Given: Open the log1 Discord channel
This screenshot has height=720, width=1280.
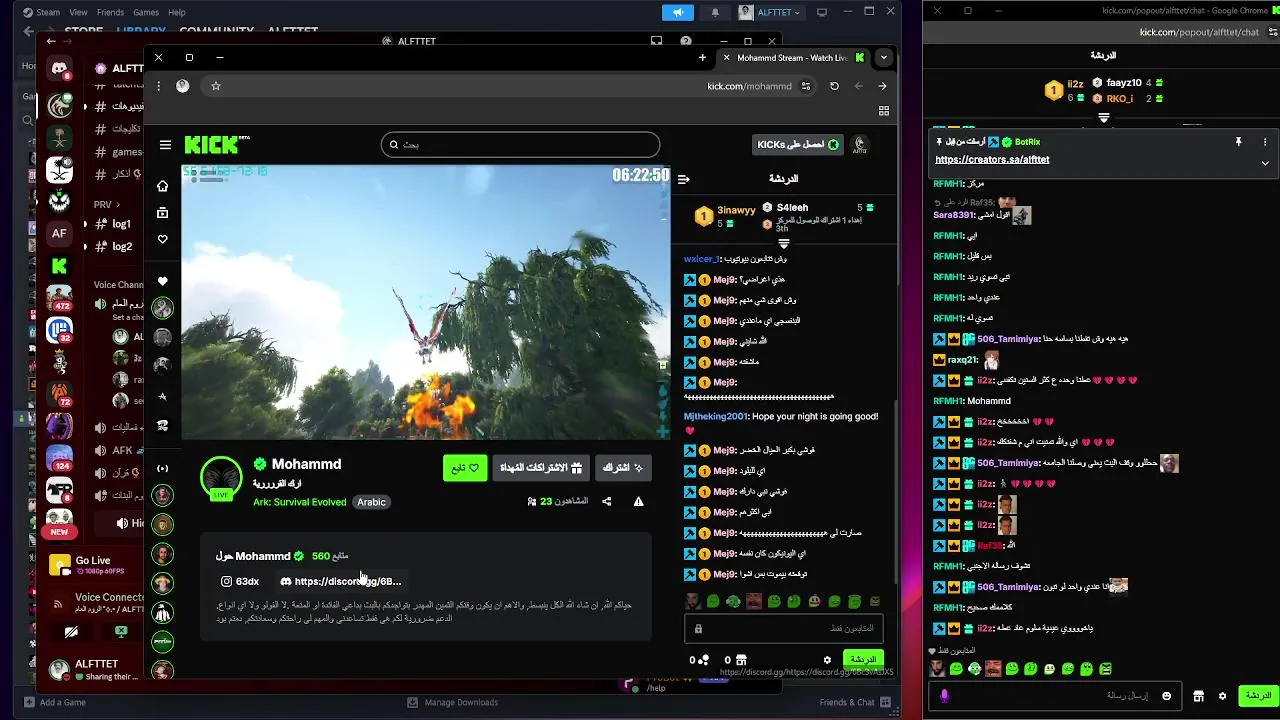Looking at the screenshot, I should pyautogui.click(x=122, y=225).
